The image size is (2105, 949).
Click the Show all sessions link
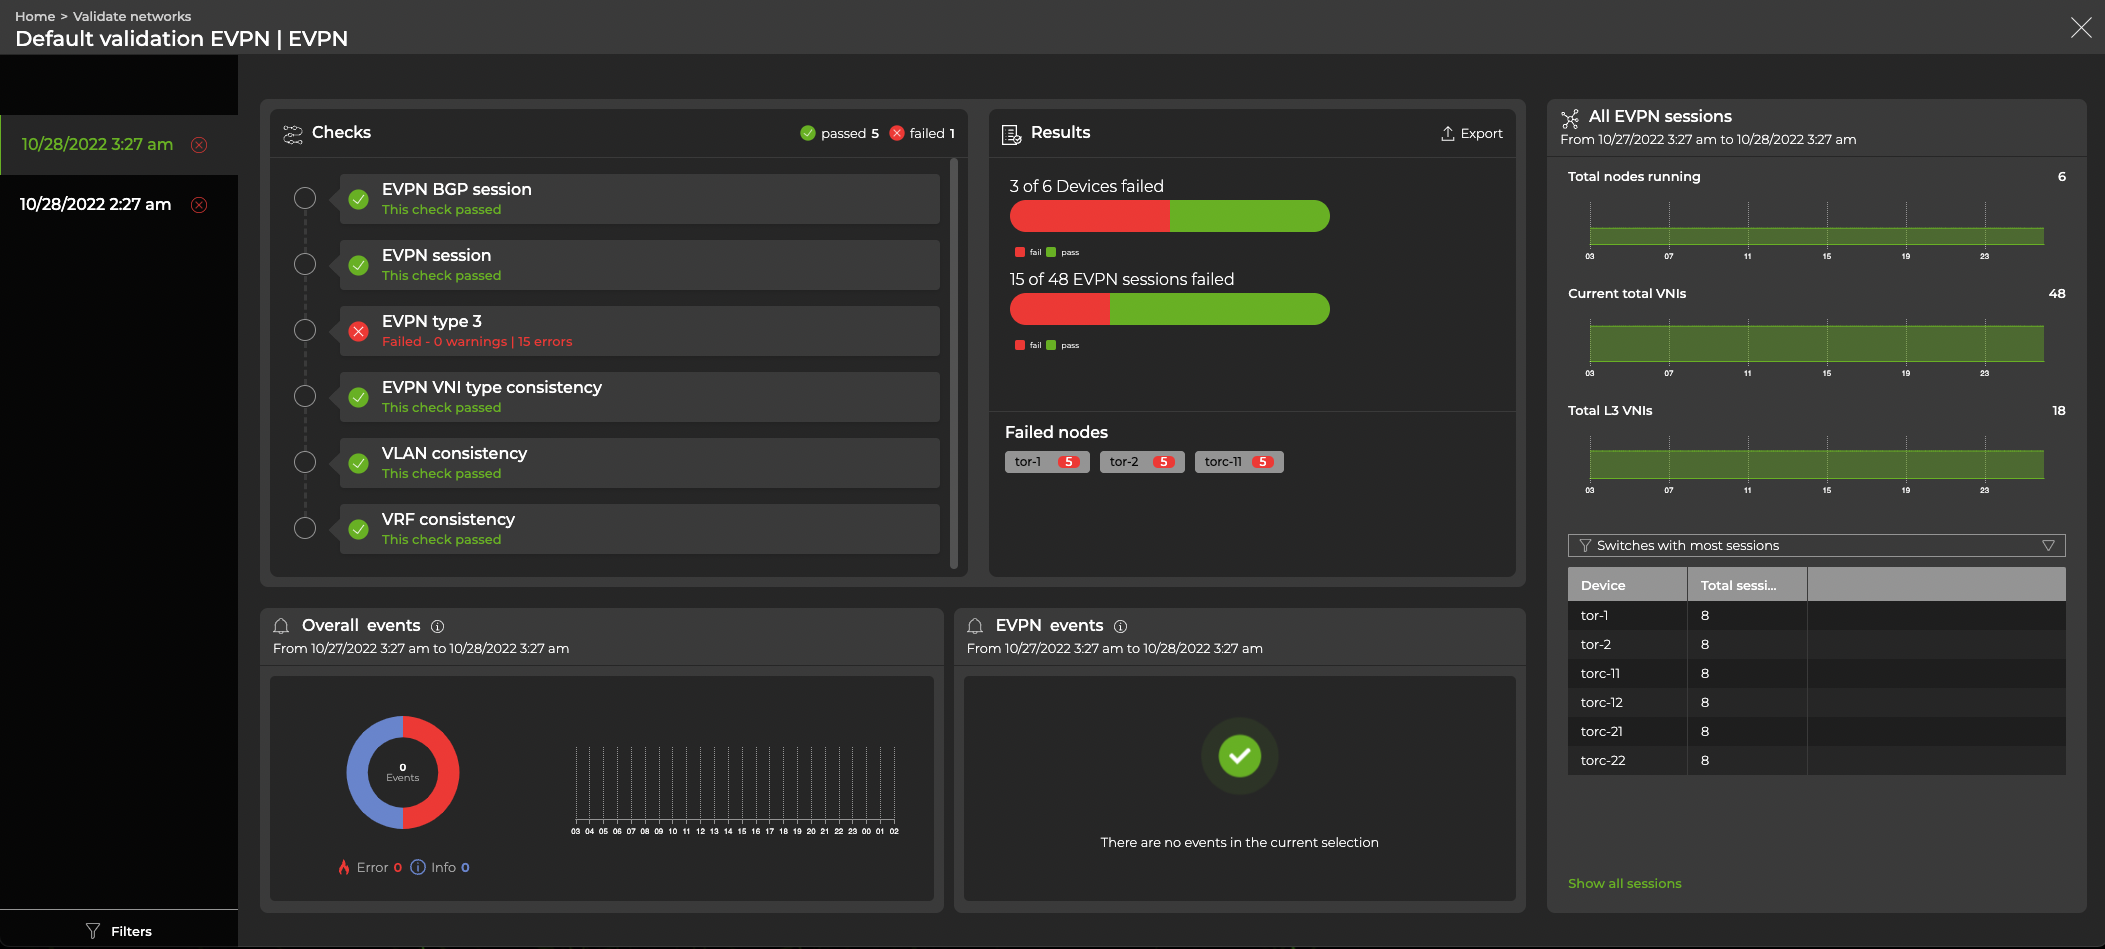[1624, 883]
